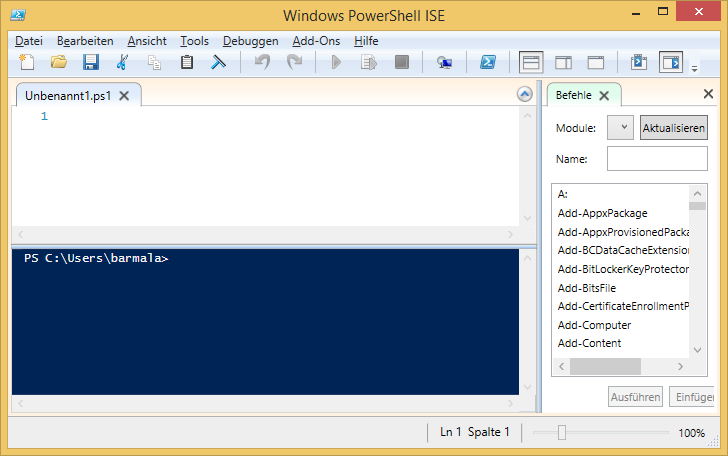Show command window icon in toolbar
Viewport: 728px width, 456px height.
pos(639,62)
